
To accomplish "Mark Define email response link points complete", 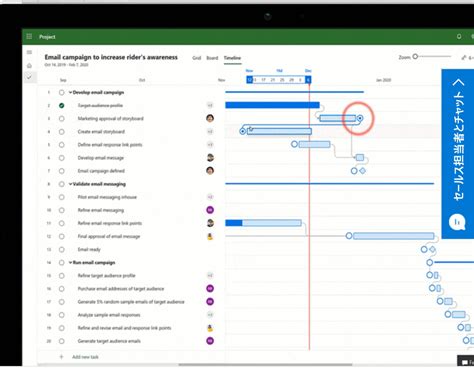I will point(61,145).
